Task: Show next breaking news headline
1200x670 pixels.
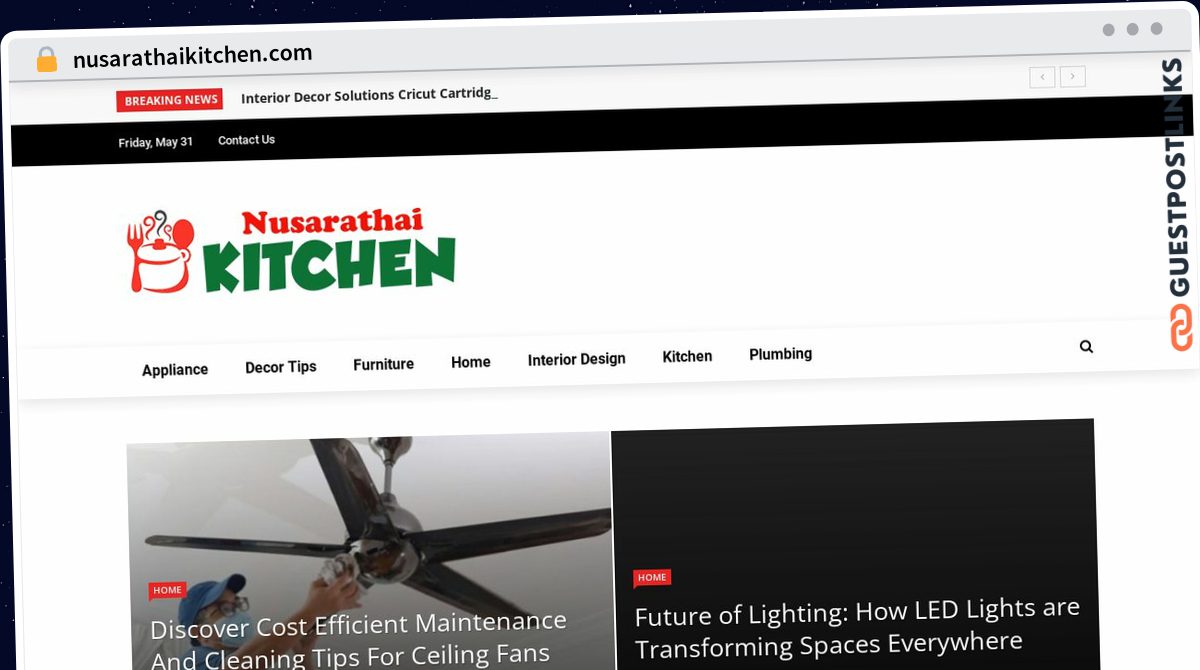Action: pos(1073,76)
